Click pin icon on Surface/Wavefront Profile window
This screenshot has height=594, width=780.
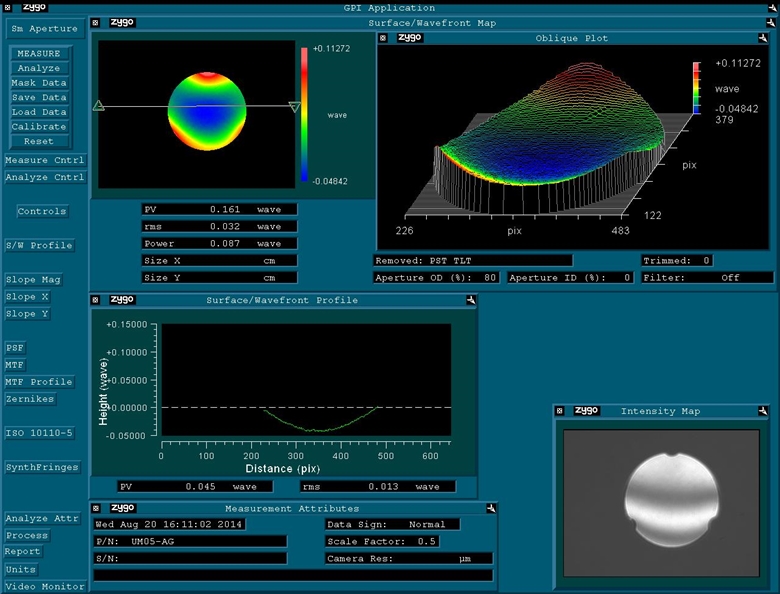470,299
